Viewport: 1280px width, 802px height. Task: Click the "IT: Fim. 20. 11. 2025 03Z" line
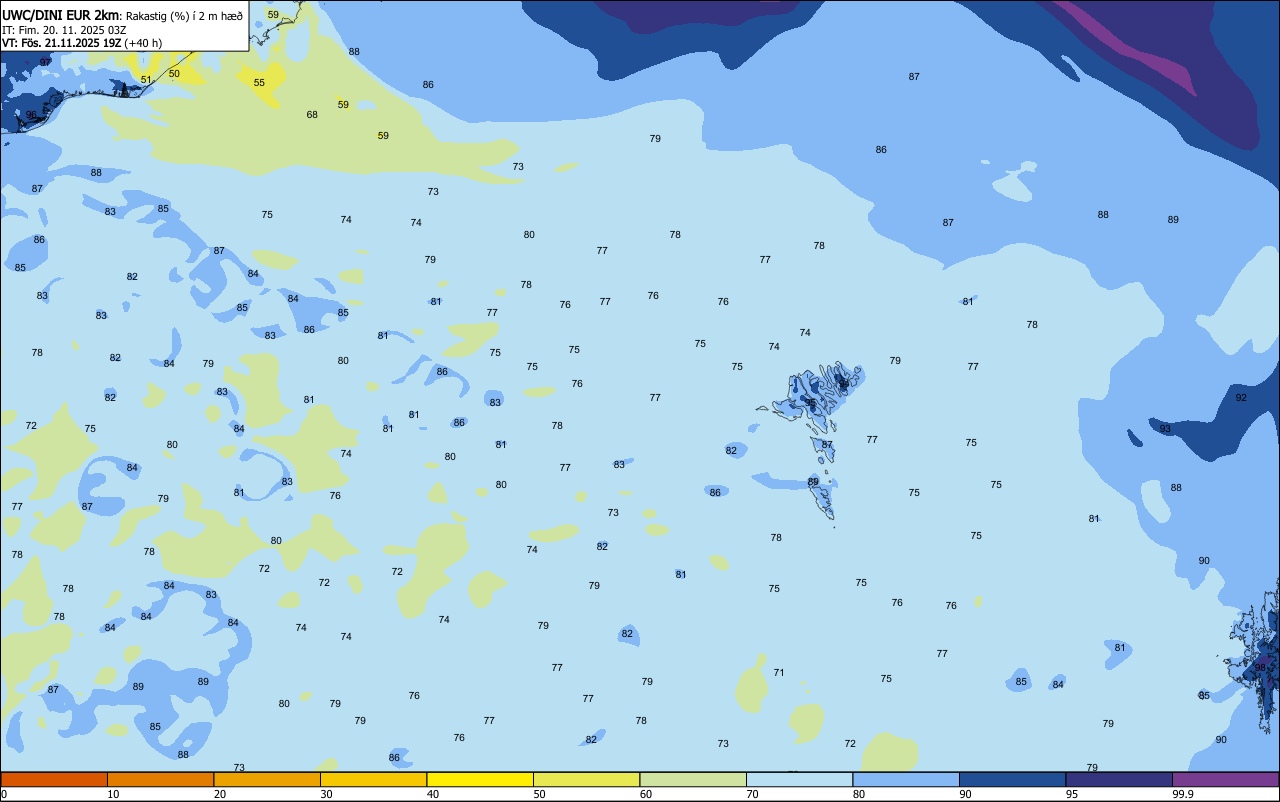click(64, 30)
